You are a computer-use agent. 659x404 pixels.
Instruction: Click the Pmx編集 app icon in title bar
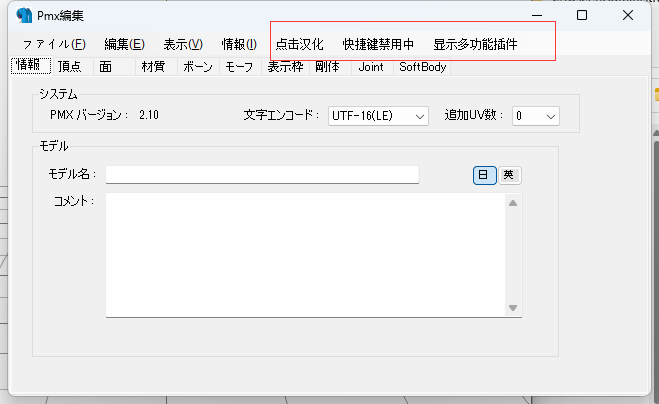24,15
